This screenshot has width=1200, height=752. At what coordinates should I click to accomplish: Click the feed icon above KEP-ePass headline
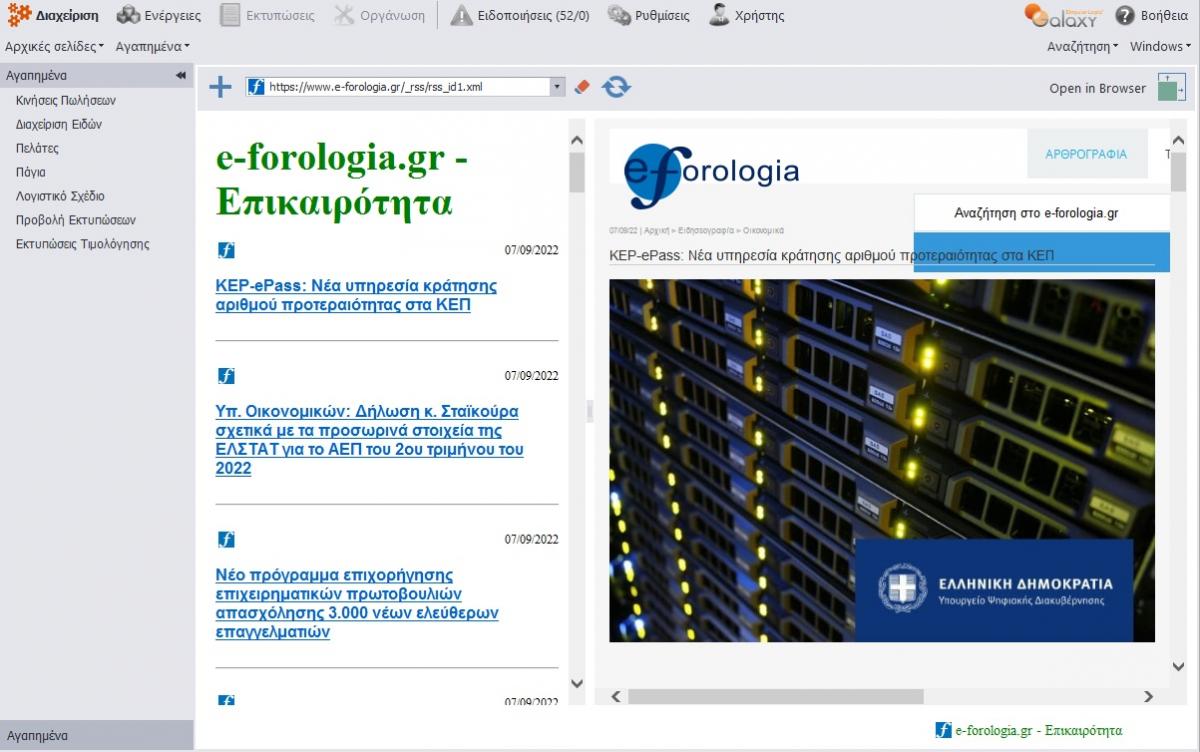[x=226, y=250]
